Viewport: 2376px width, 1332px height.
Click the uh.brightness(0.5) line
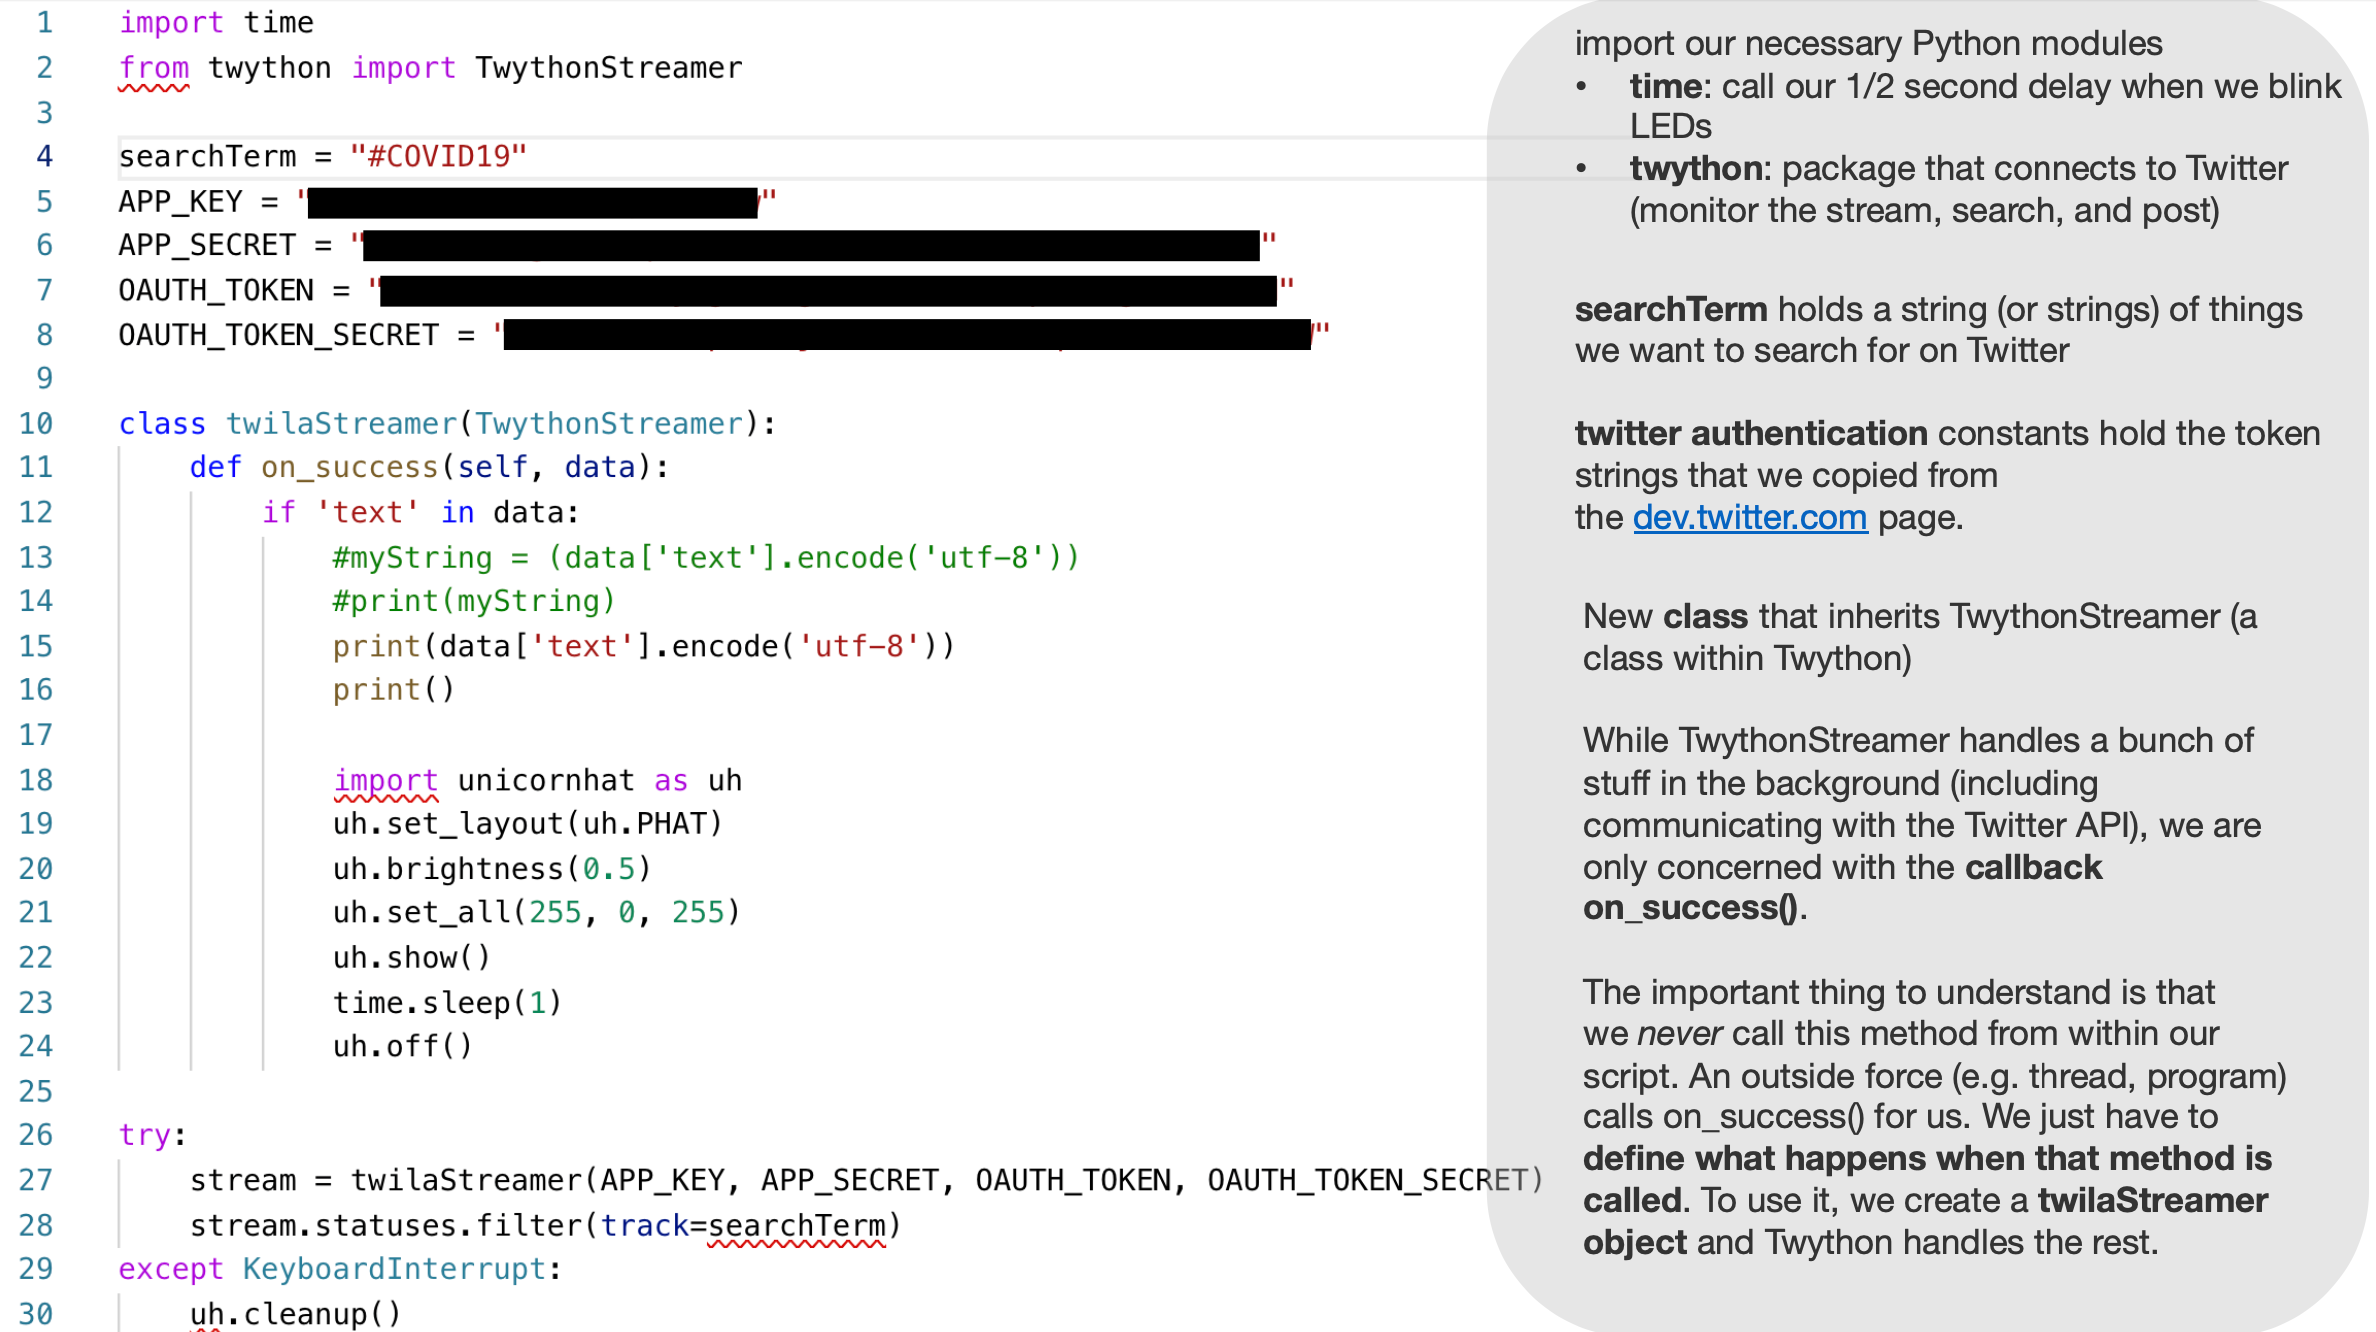[492, 868]
